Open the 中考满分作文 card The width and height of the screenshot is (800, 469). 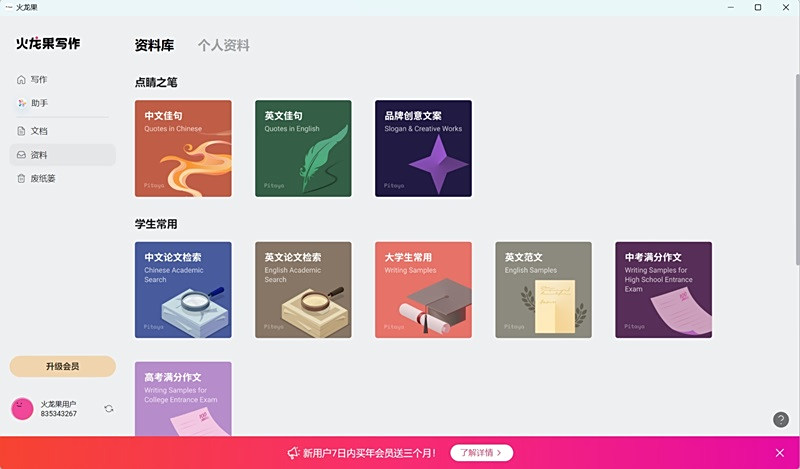point(663,290)
